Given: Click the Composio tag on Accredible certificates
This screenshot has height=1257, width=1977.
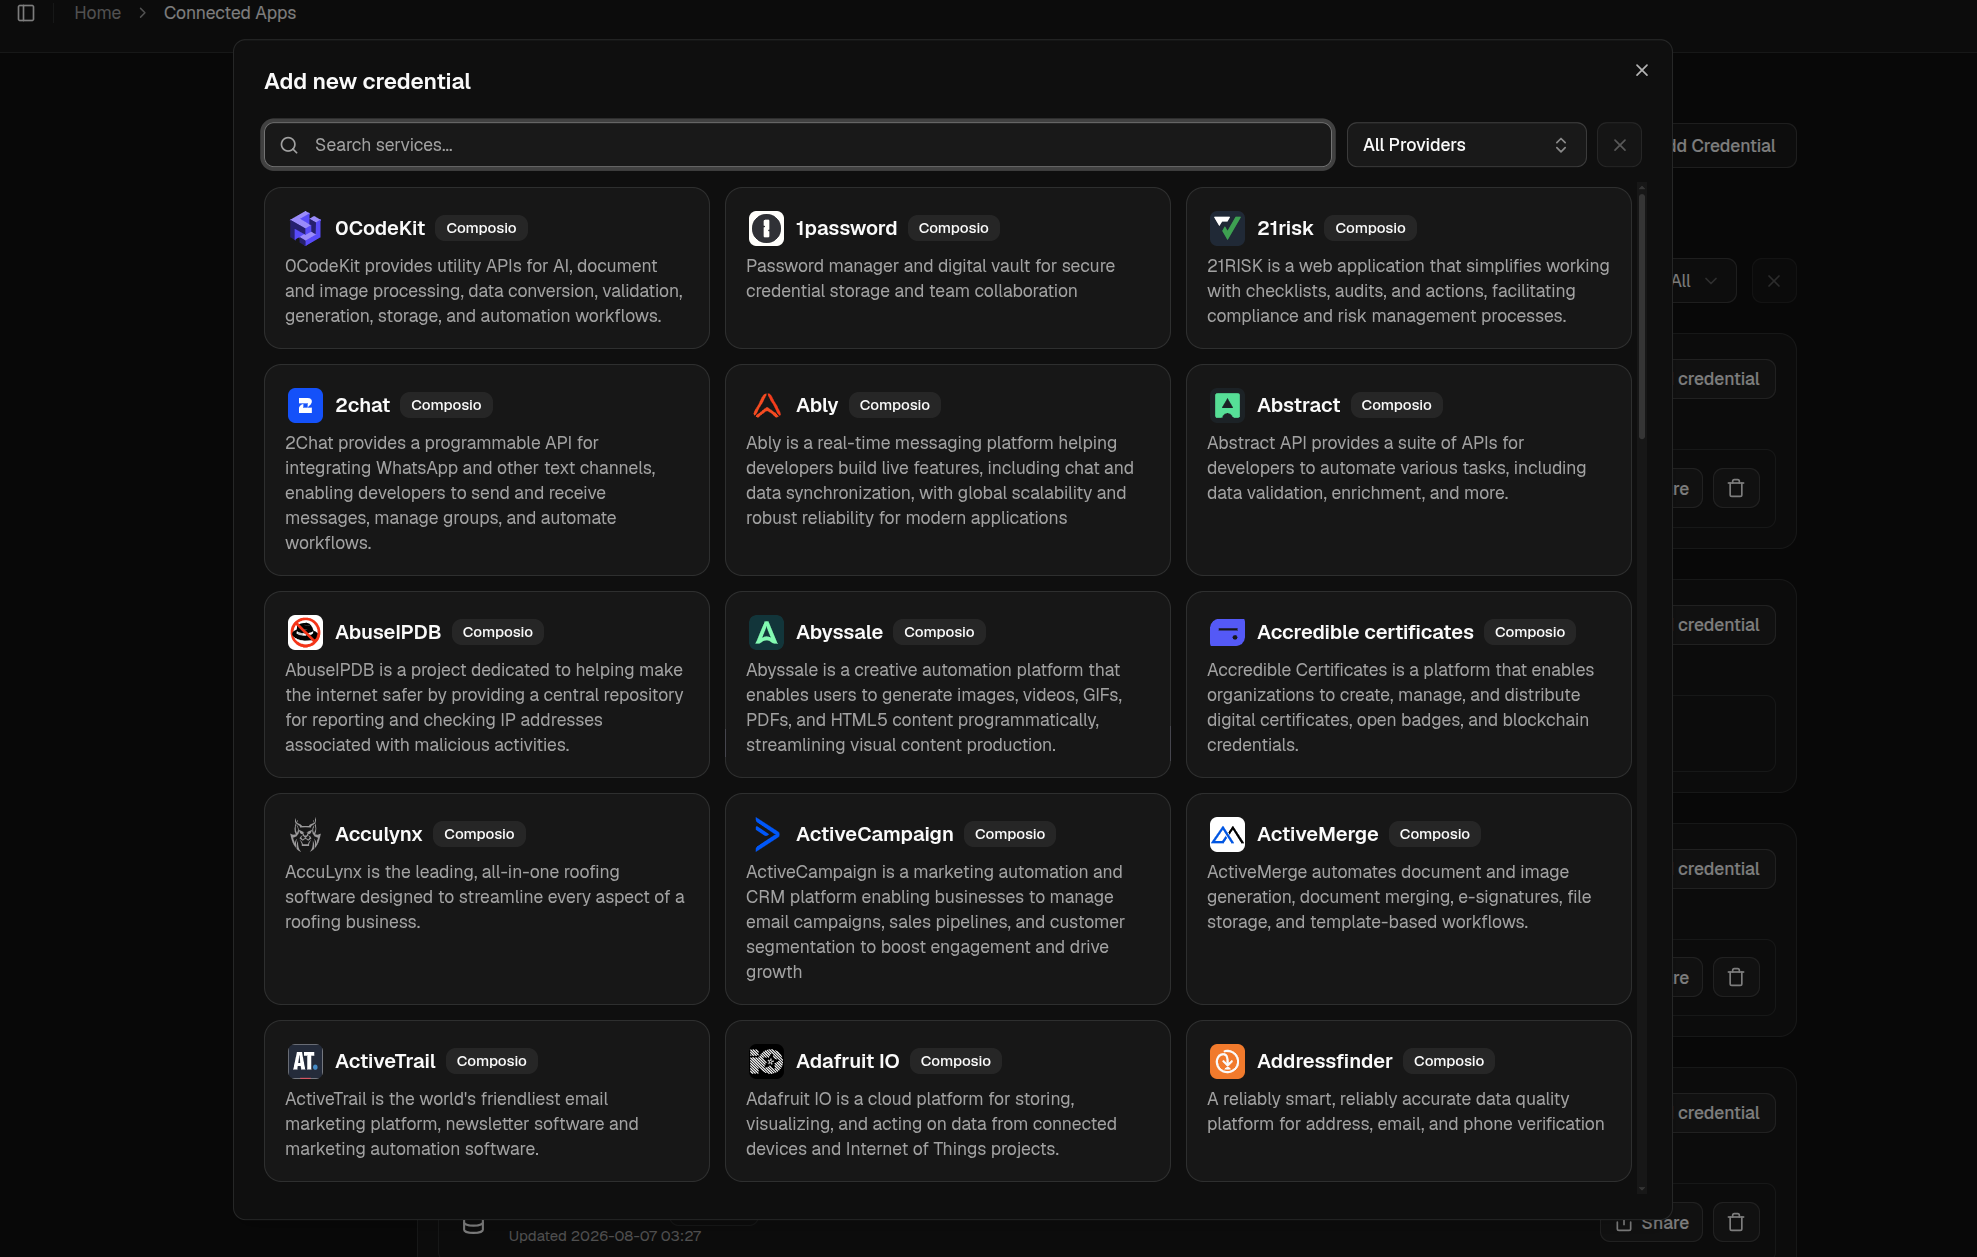Looking at the screenshot, I should [x=1529, y=632].
